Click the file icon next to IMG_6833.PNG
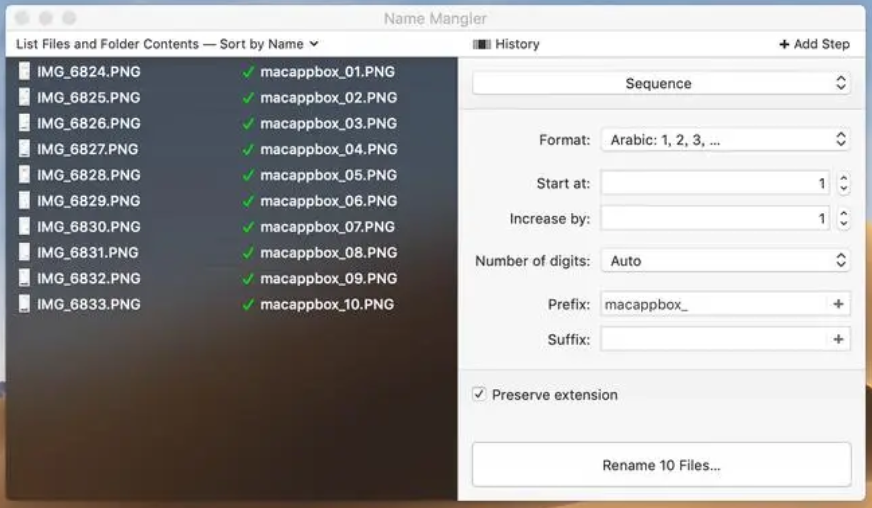This screenshot has height=508, width=872. point(24,304)
